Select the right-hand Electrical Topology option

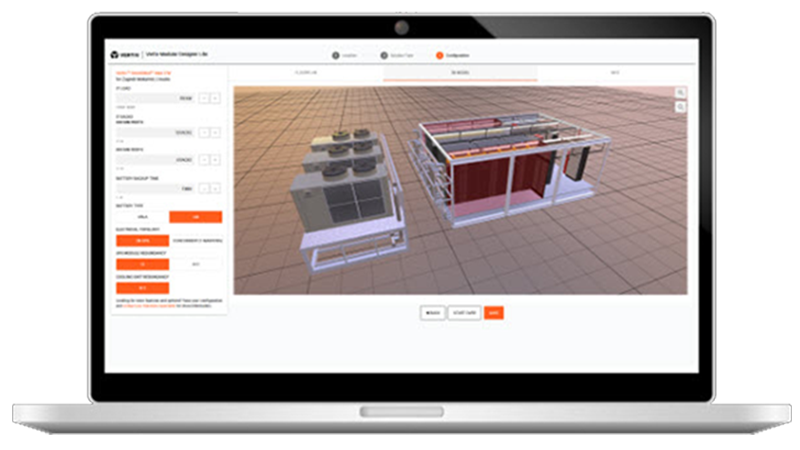pyautogui.click(x=196, y=240)
